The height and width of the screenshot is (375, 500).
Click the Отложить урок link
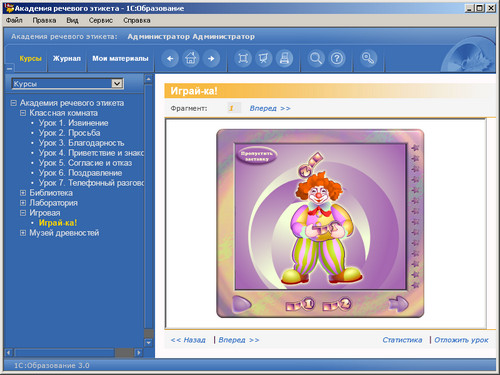461,340
